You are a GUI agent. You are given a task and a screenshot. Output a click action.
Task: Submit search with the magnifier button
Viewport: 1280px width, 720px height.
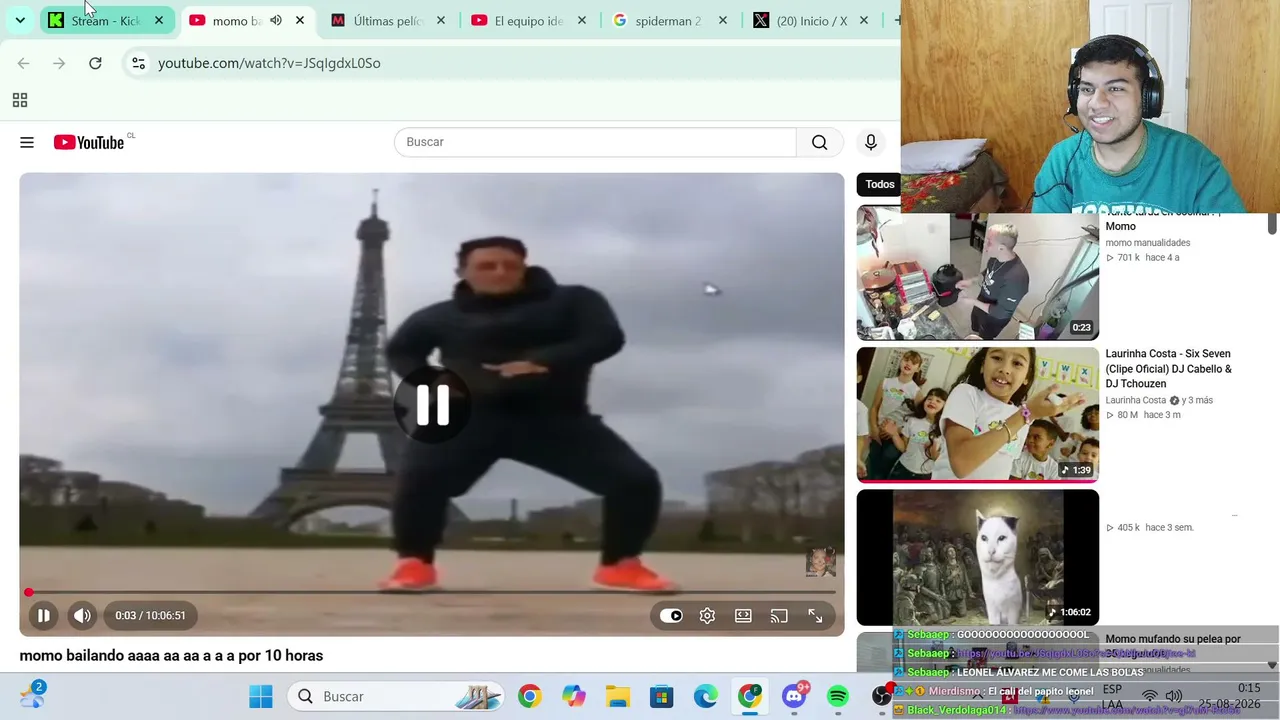(x=819, y=142)
